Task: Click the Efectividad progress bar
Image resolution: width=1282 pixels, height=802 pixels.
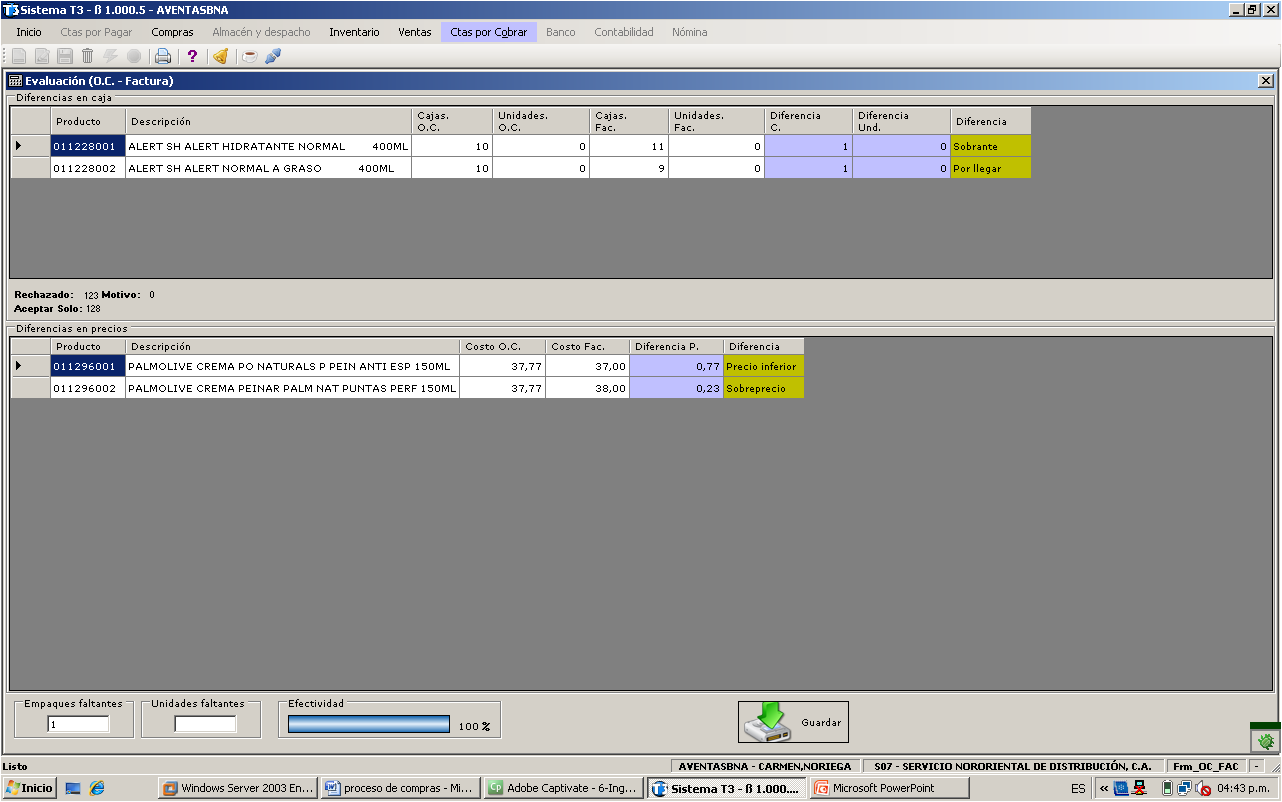Action: (368, 725)
